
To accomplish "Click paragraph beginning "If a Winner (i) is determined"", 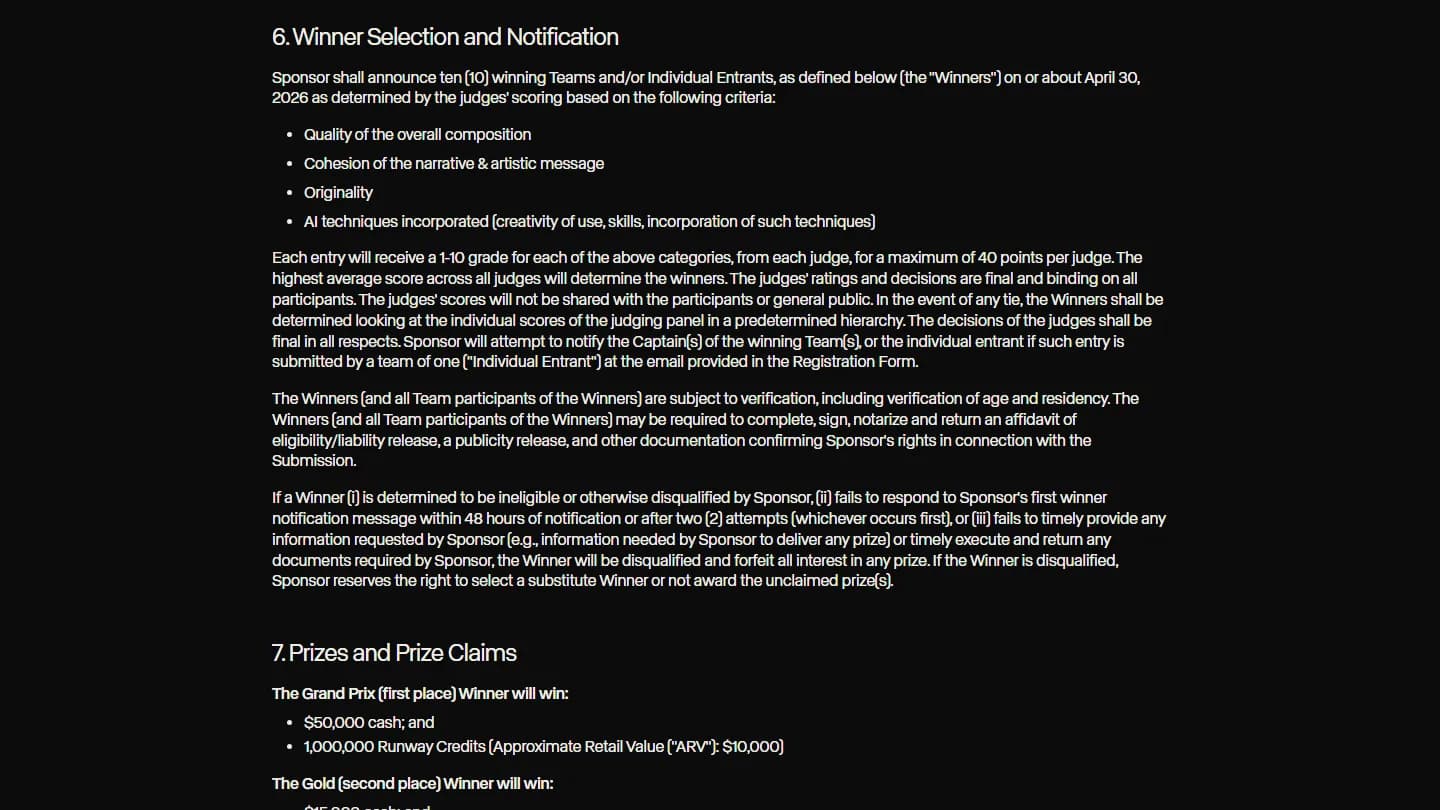I will pyautogui.click(x=719, y=539).
